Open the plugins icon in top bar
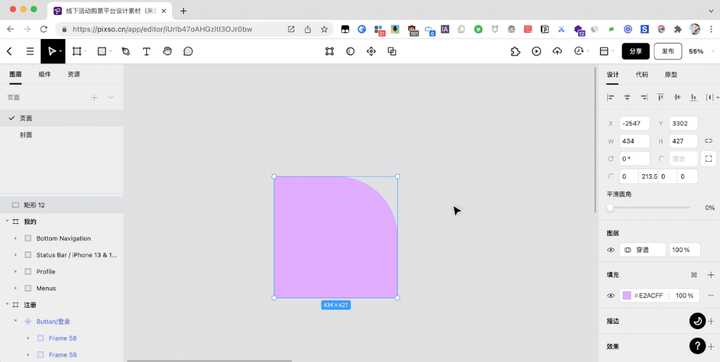Screen dimensions: 720x362 515,51
